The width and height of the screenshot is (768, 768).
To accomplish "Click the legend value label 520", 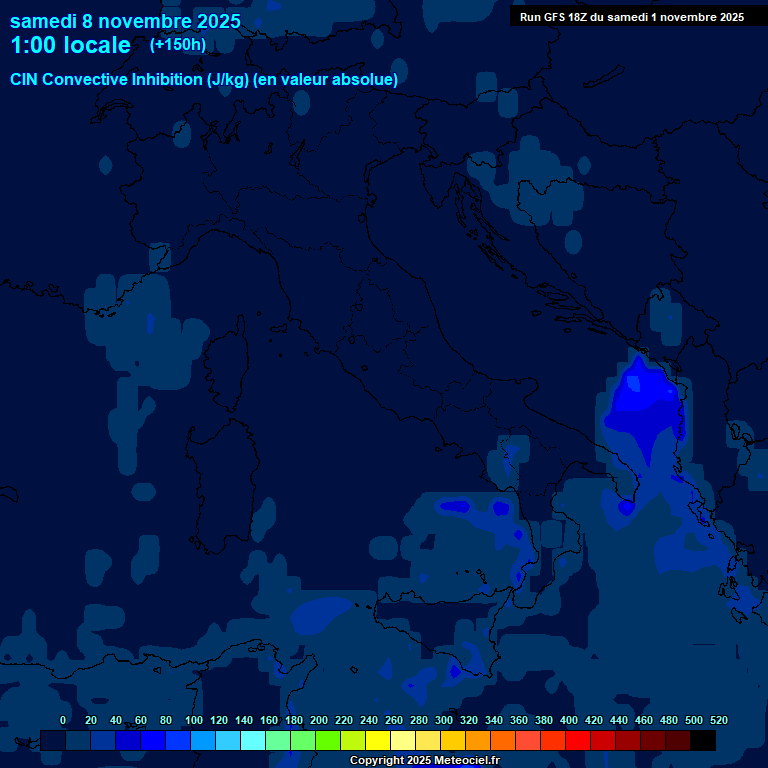I will [718, 720].
